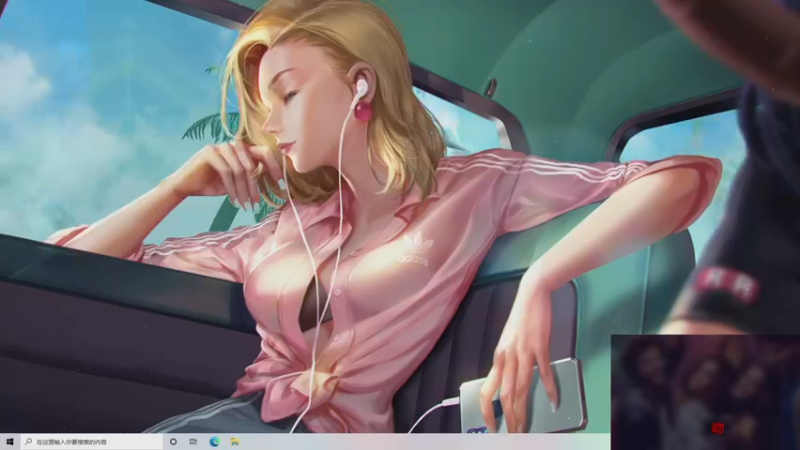Open Task View on the taskbar
Viewport: 800px width, 450px height.
coord(193,442)
